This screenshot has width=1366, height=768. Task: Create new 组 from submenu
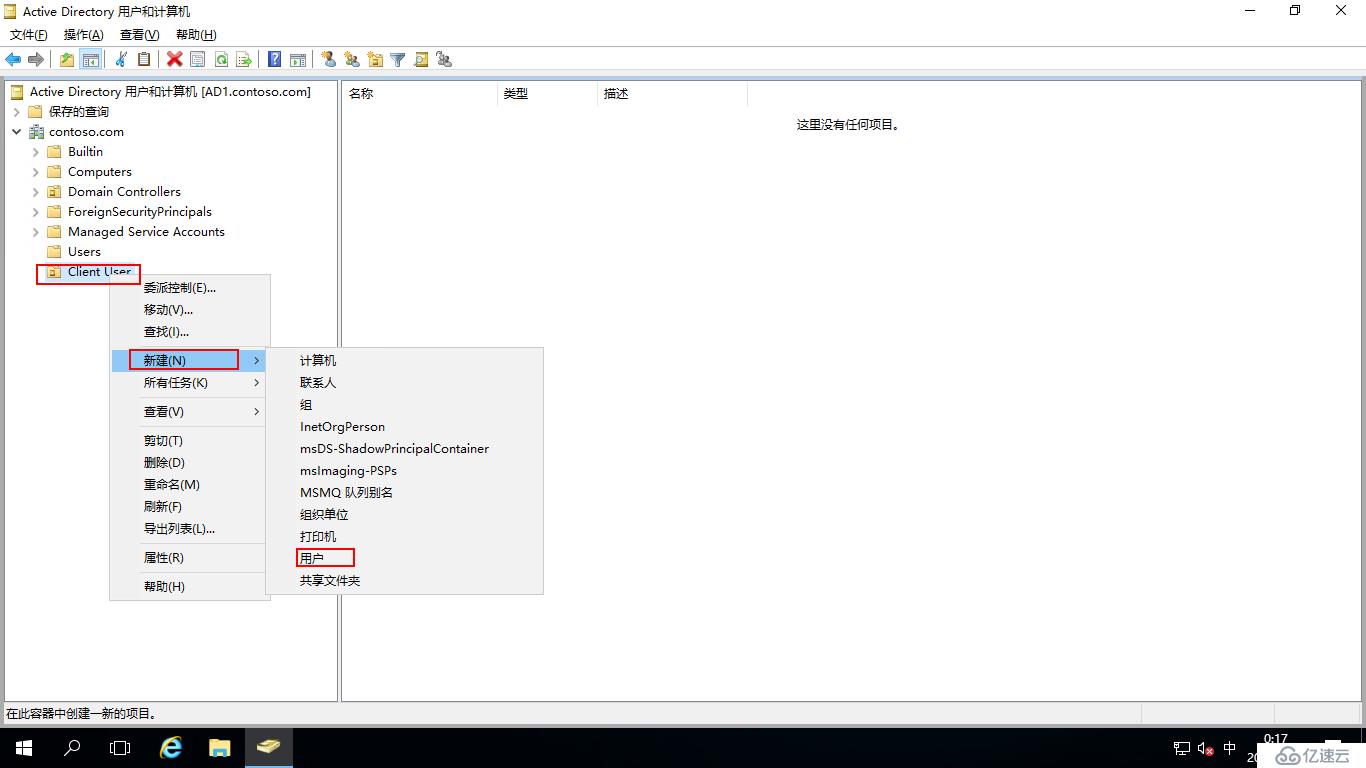click(x=404, y=405)
